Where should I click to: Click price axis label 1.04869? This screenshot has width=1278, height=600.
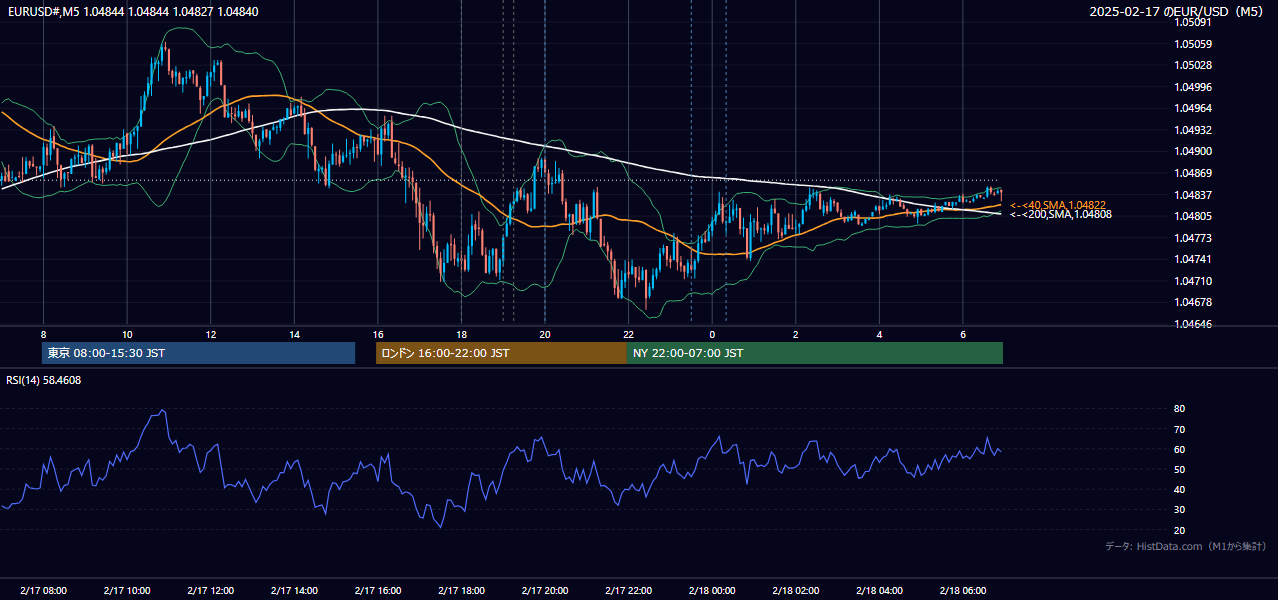1193,173
